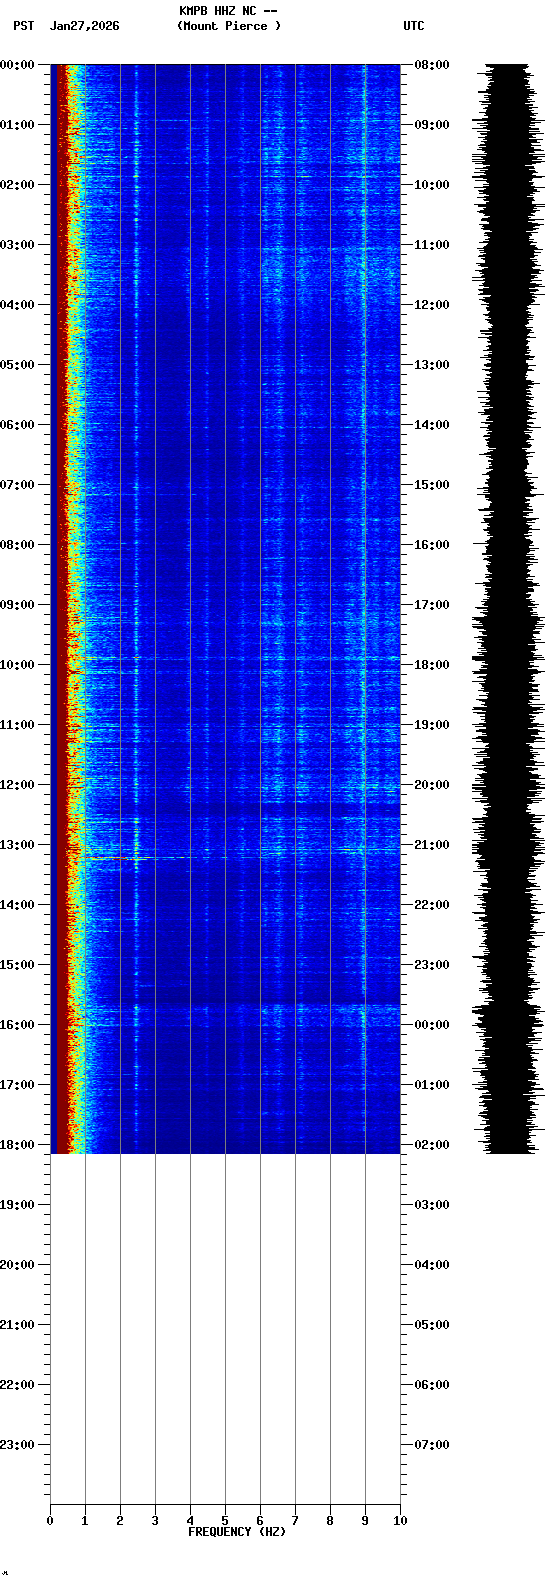Image resolution: width=552 pixels, height=1584 pixels.
Task: Click UTC time label '18:00'
Action: point(432,665)
